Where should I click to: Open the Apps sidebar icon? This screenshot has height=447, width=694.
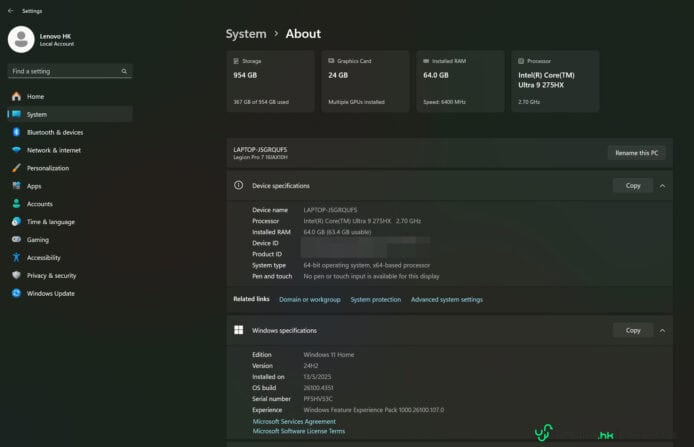click(16, 186)
